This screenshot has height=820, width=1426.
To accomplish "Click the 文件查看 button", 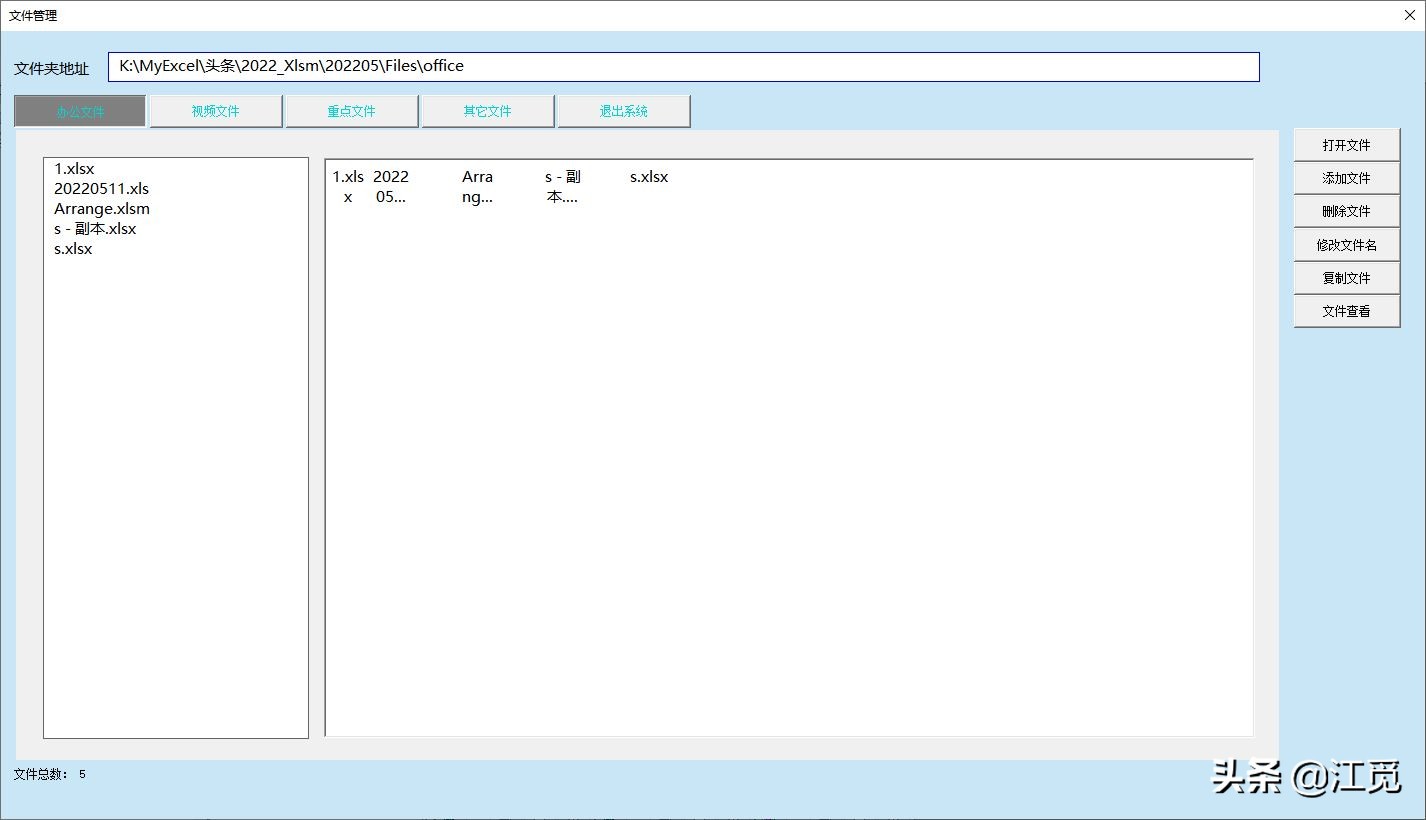I will pos(1346,311).
